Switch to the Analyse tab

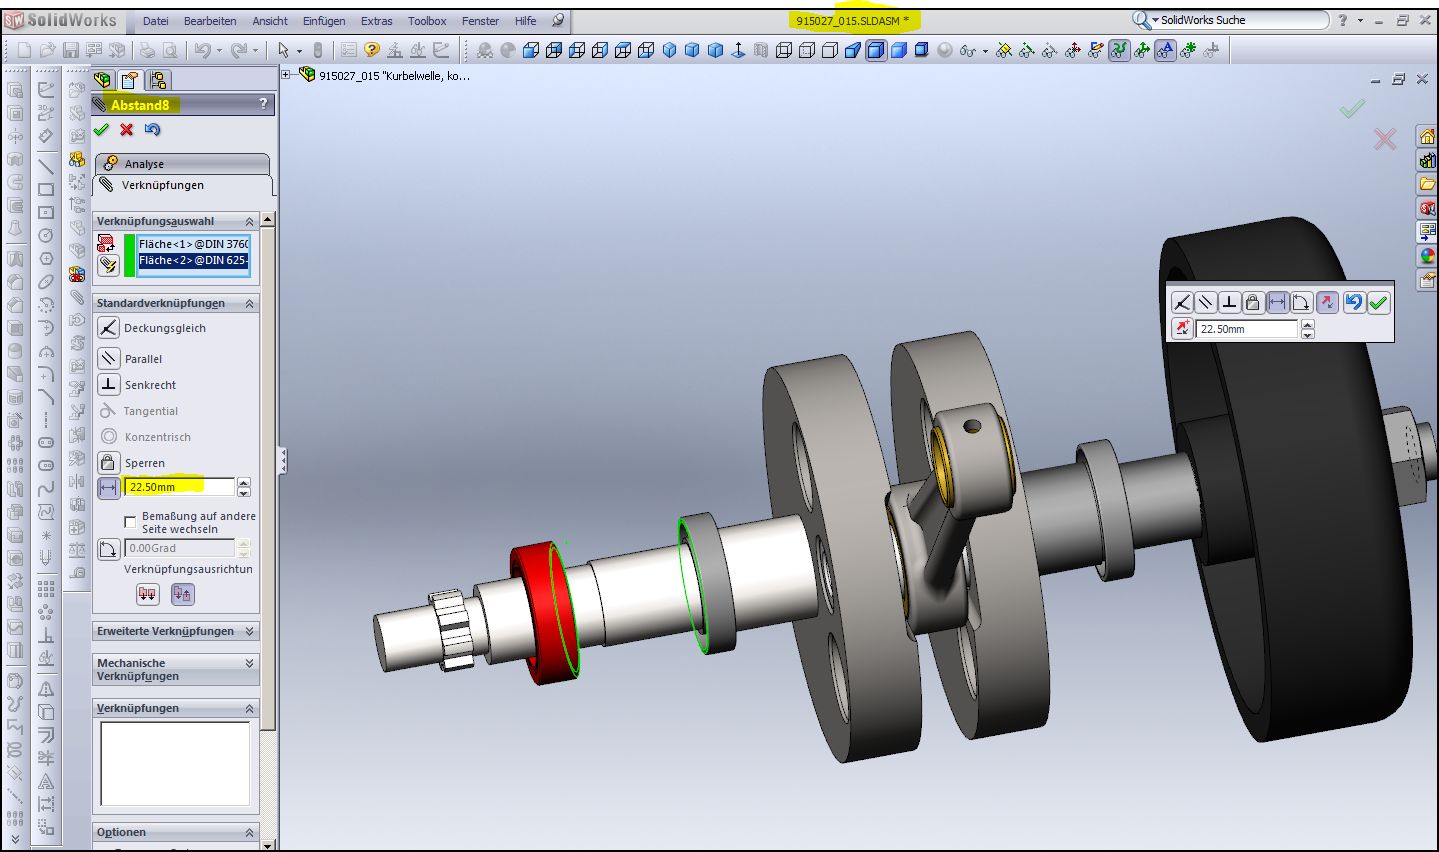(182, 163)
